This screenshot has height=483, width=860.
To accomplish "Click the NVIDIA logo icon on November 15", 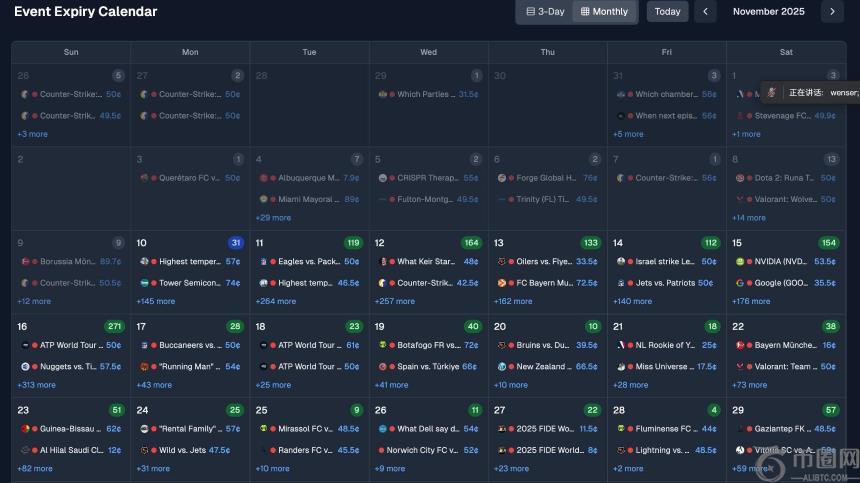I will pos(740,262).
